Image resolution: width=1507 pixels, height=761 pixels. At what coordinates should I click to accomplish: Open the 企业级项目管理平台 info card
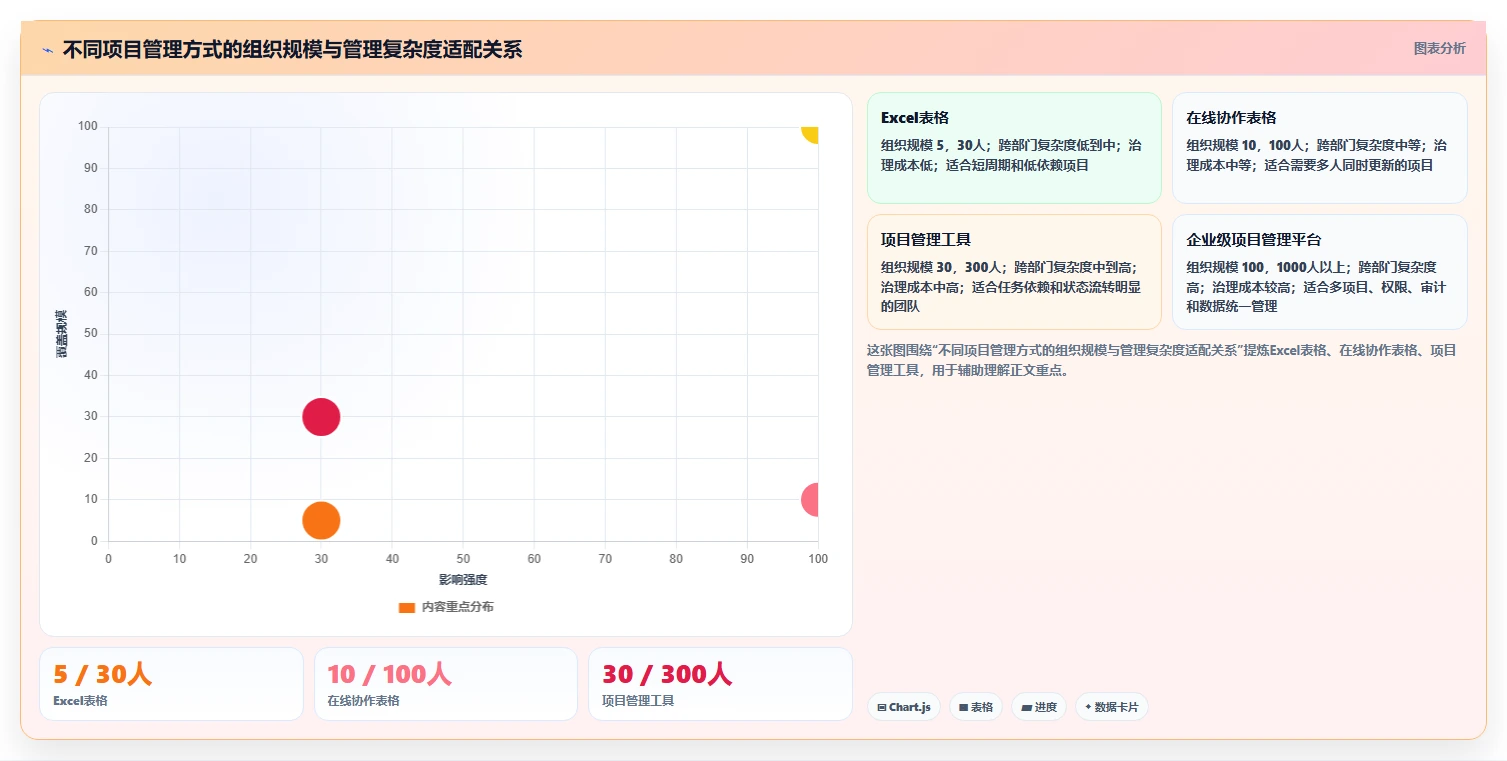pyautogui.click(x=1319, y=272)
